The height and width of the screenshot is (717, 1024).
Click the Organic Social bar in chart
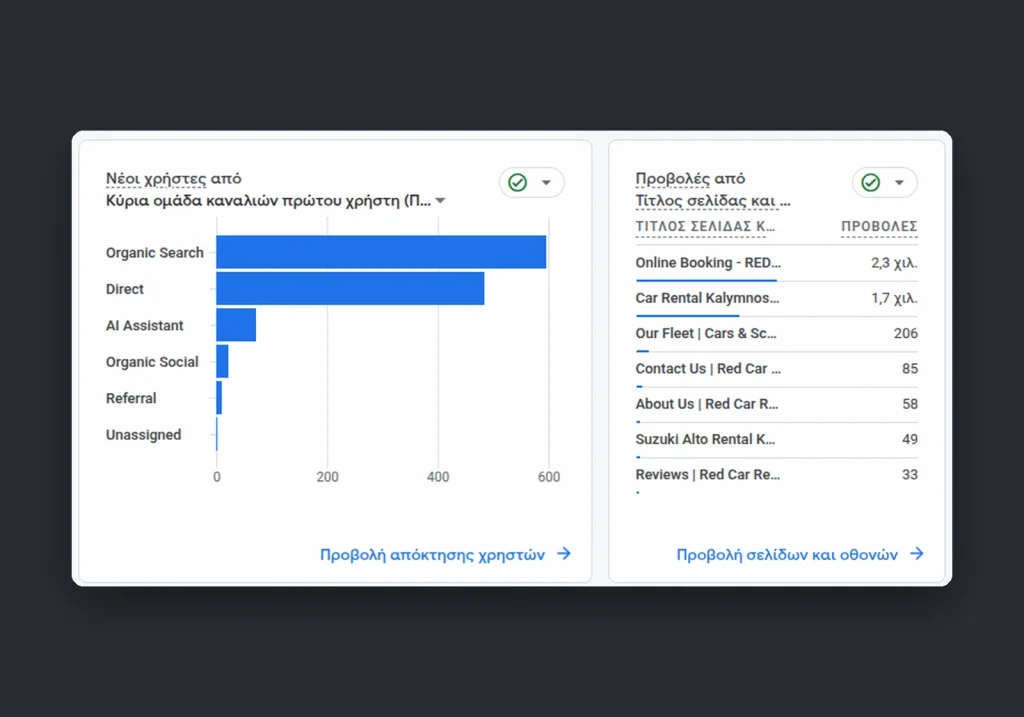click(223, 361)
